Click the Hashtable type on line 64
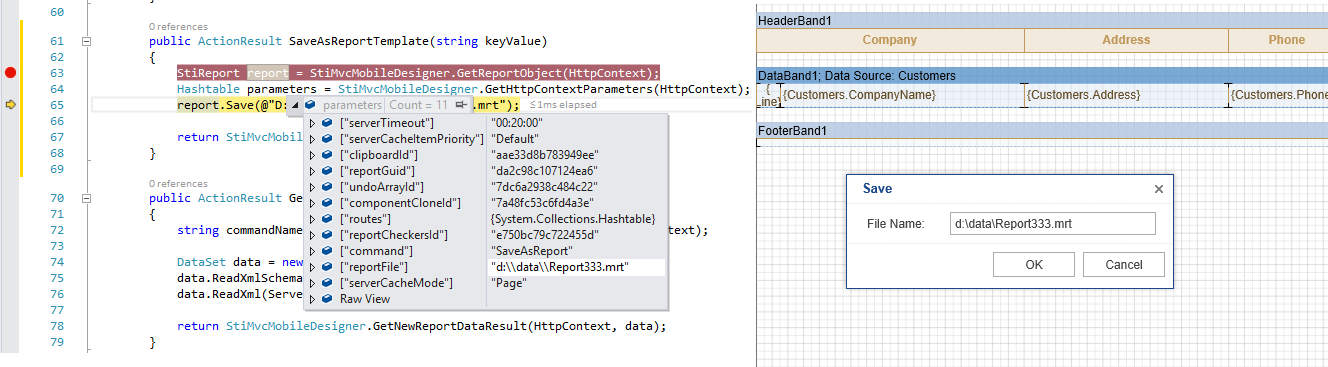 coord(209,89)
